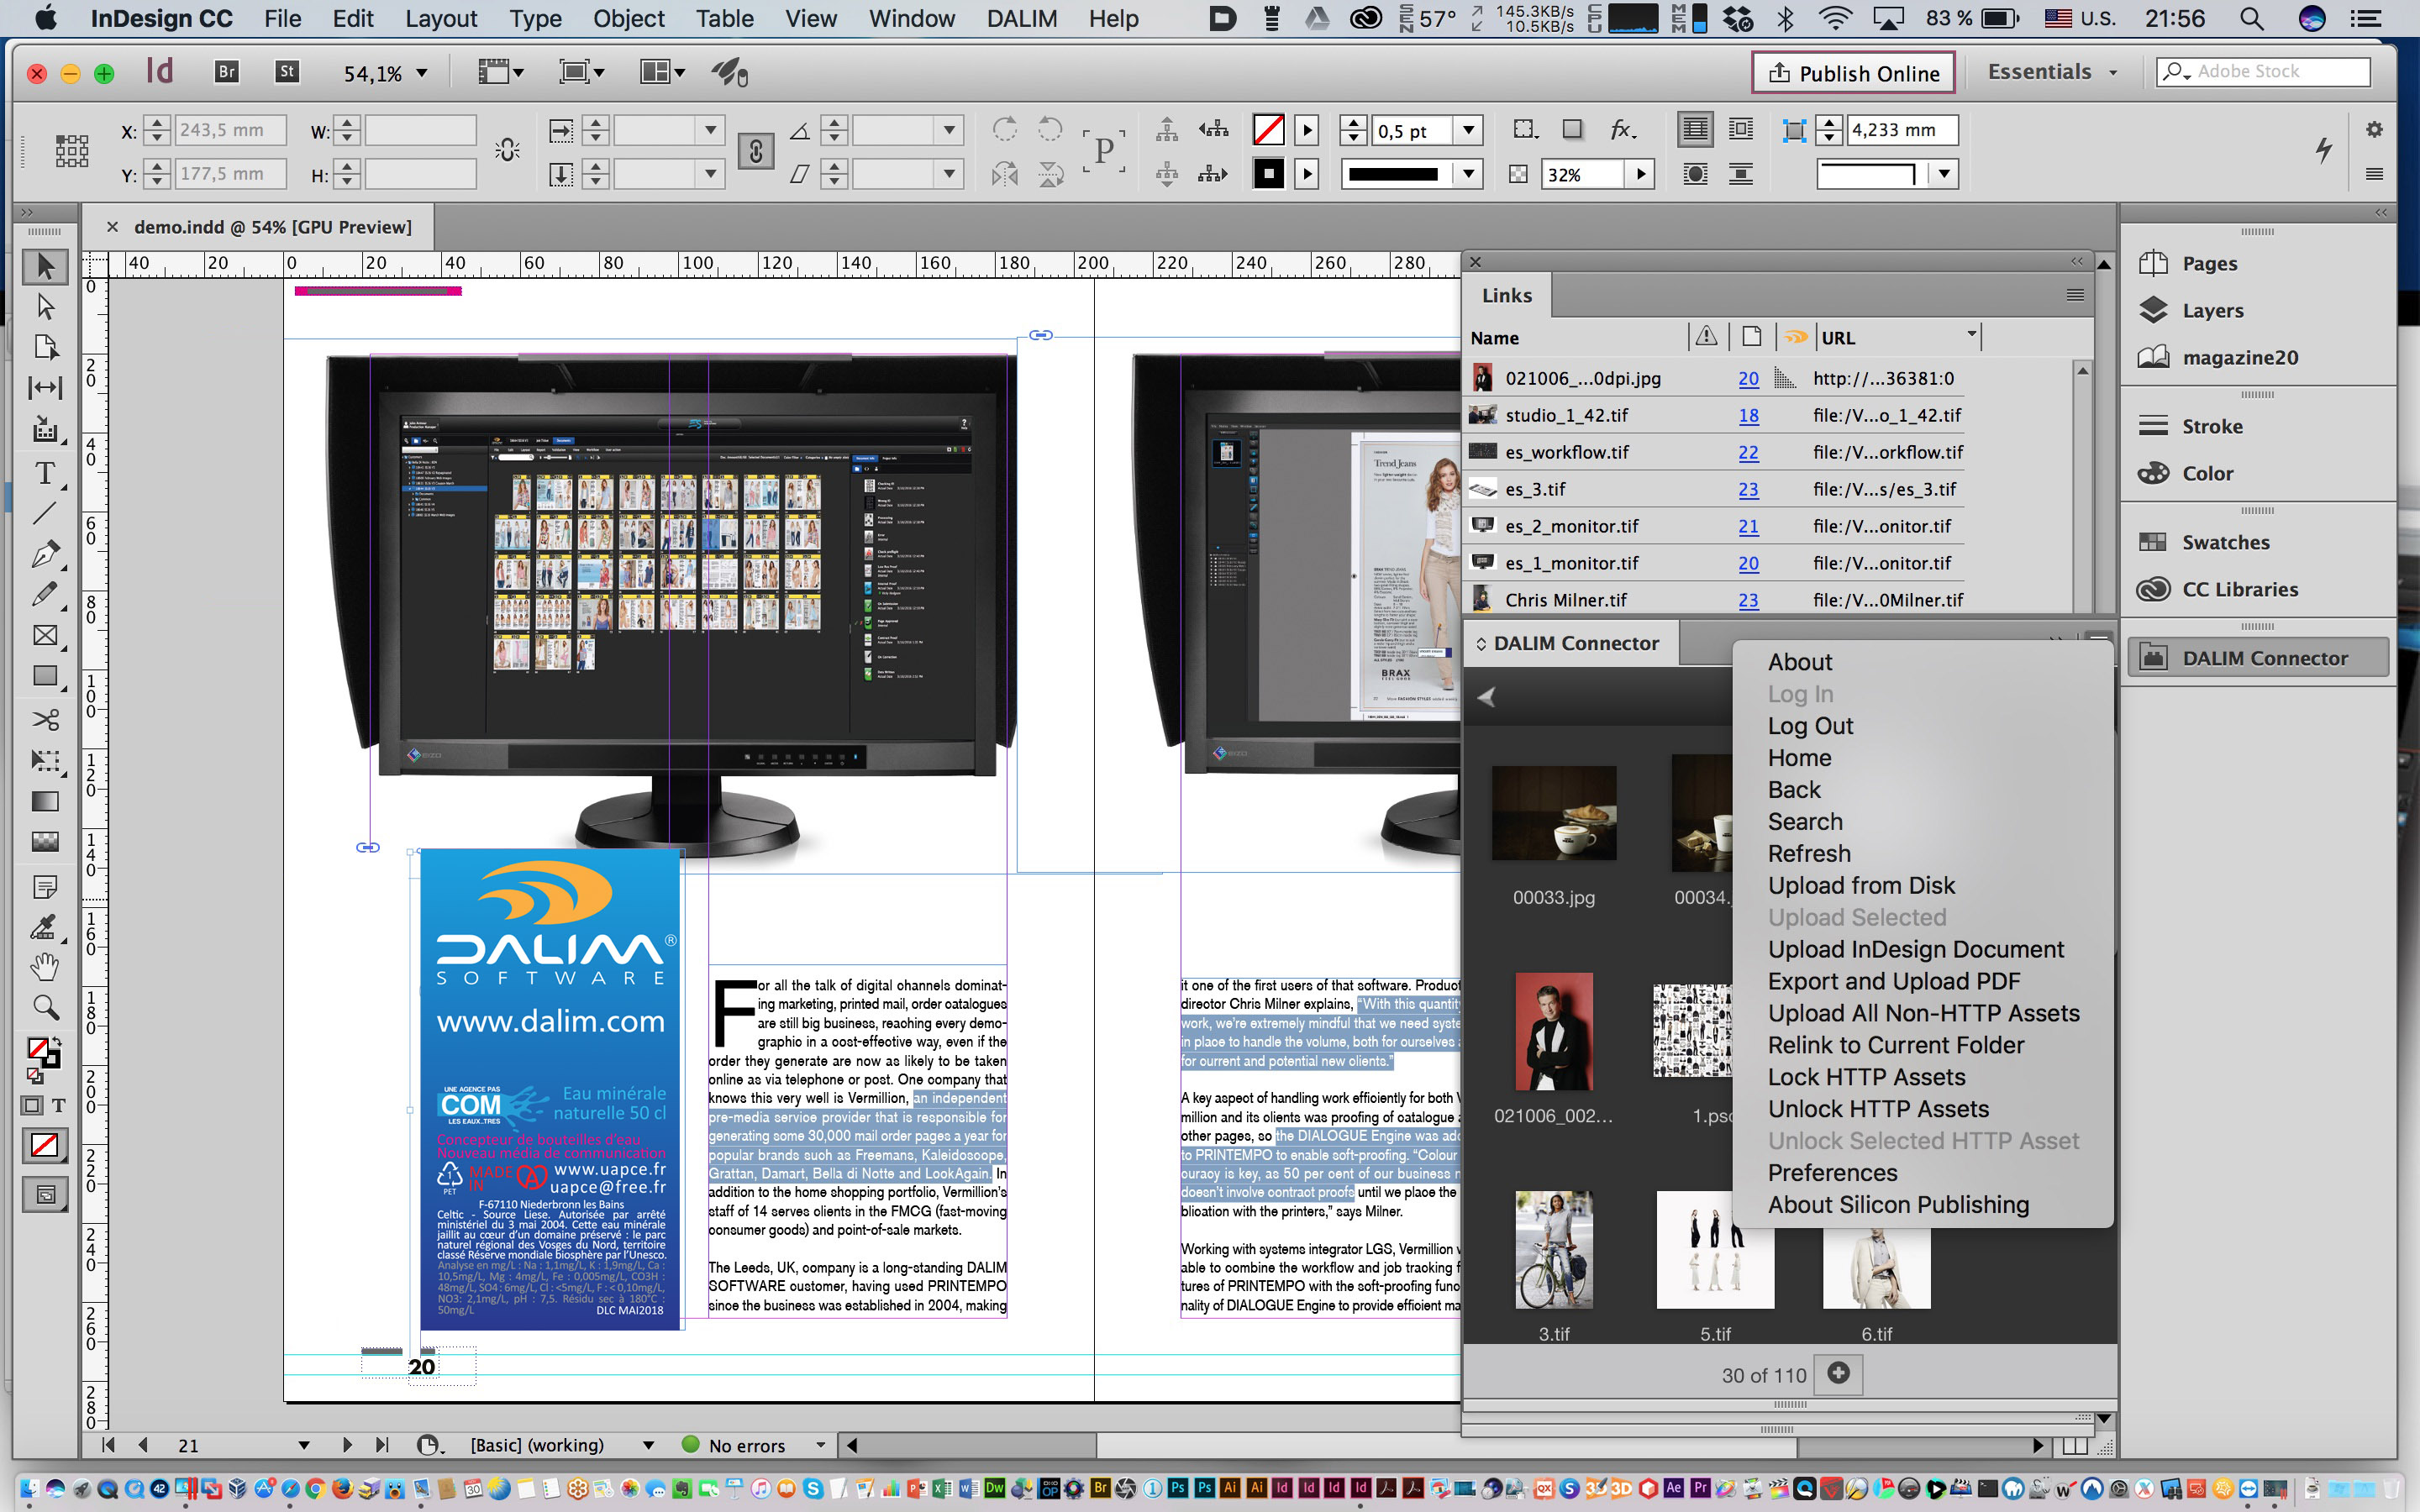Toggle Preview screen mode in toolbox
2420x1512 pixels.
(x=44, y=1194)
